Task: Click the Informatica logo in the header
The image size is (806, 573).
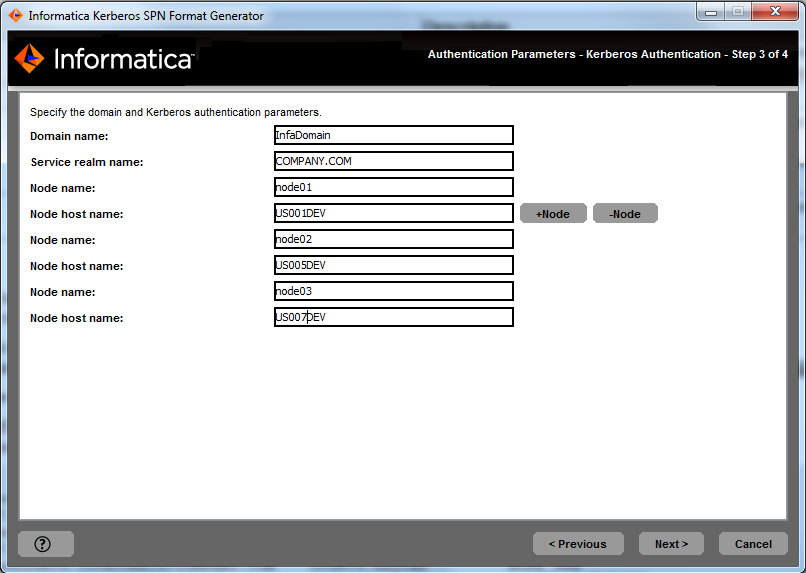Action: click(x=104, y=59)
